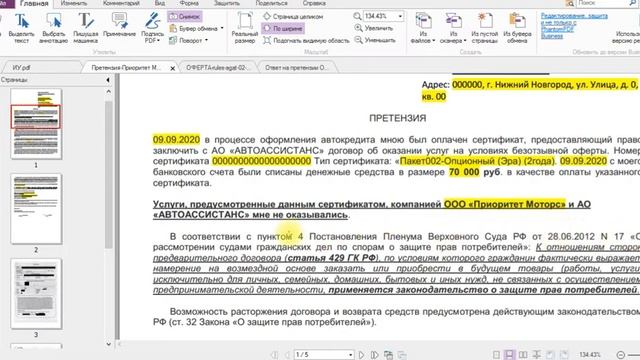Open the PhantomPDF Business upgrade link

[573, 26]
